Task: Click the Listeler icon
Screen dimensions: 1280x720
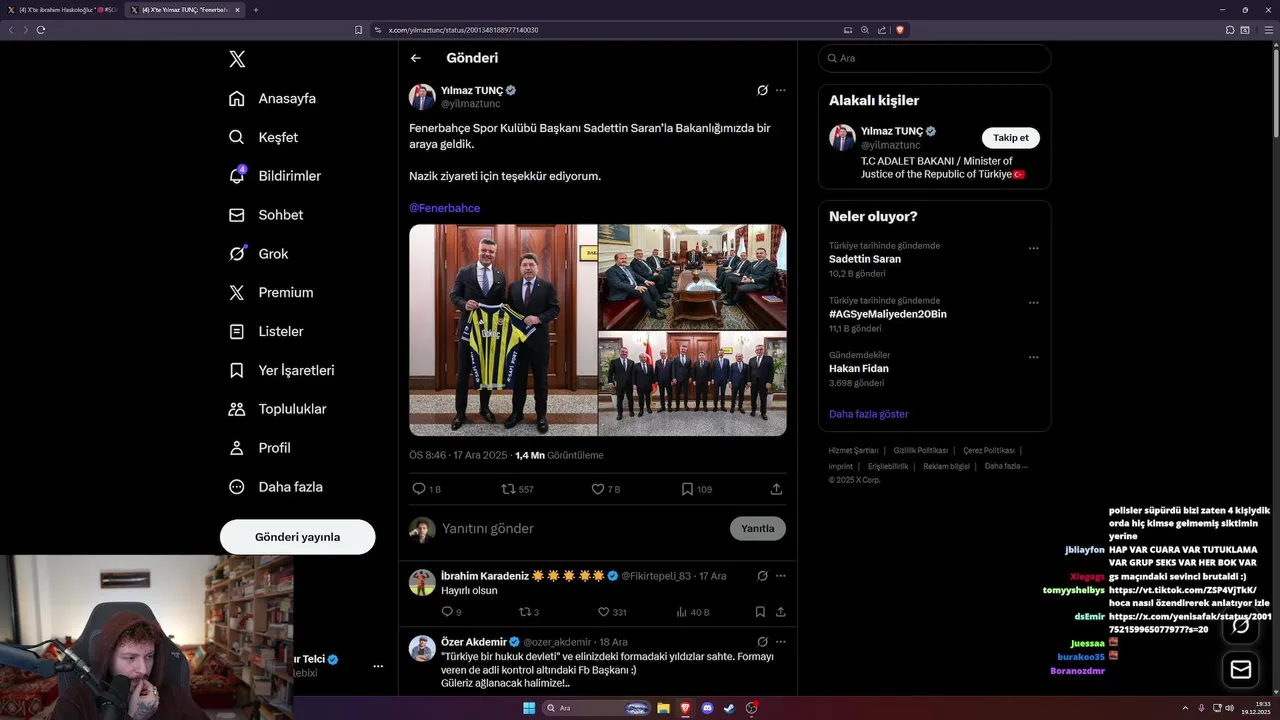Action: click(x=237, y=331)
